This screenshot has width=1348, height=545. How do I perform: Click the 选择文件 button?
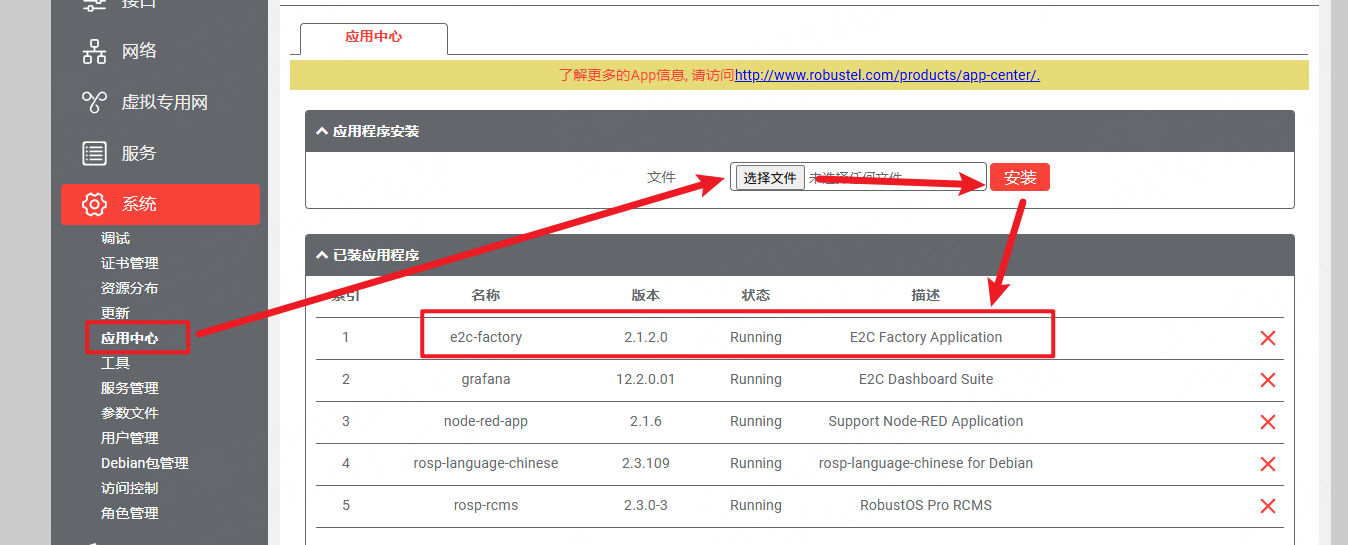tap(769, 178)
